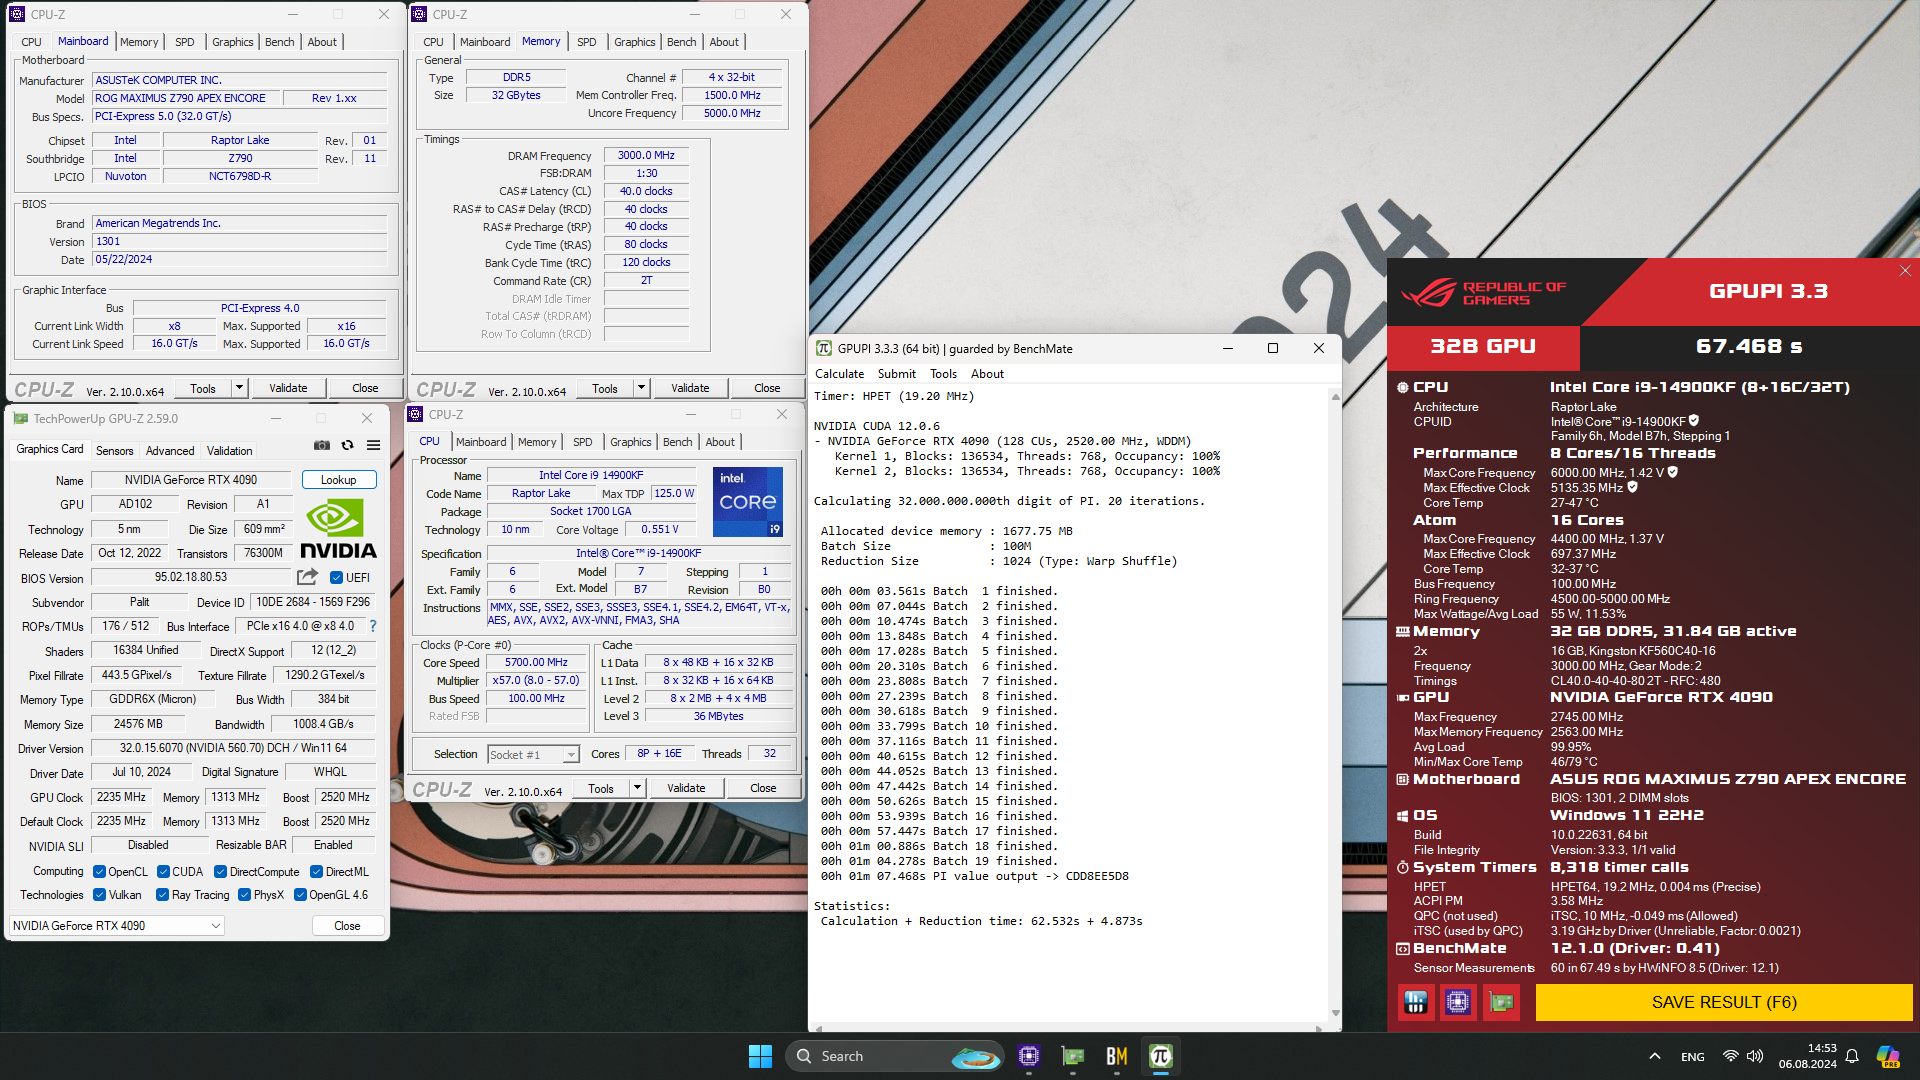The width and height of the screenshot is (1920, 1080).
Task: Open the GPUPI Tools menu
Action: coord(943,373)
